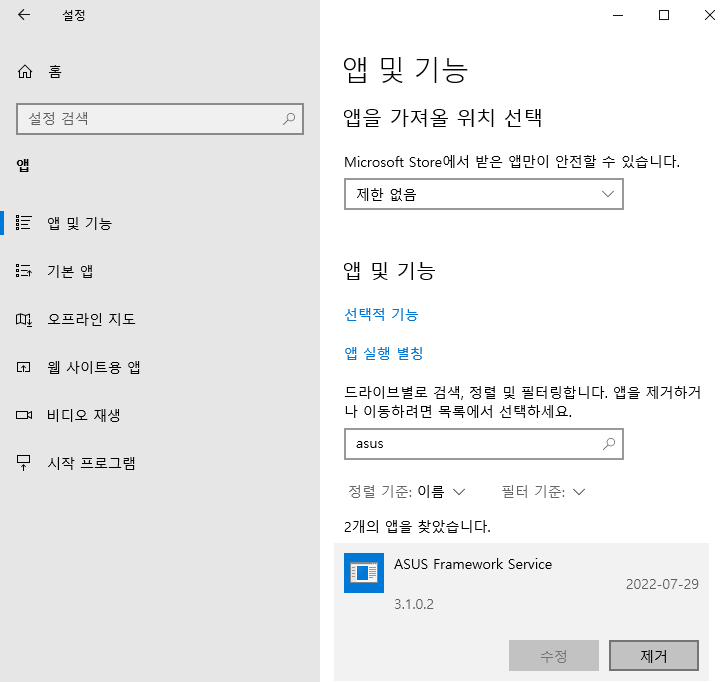The image size is (728, 682).
Task: Select the ASUS Framework Service entry text
Action: pos(473,564)
